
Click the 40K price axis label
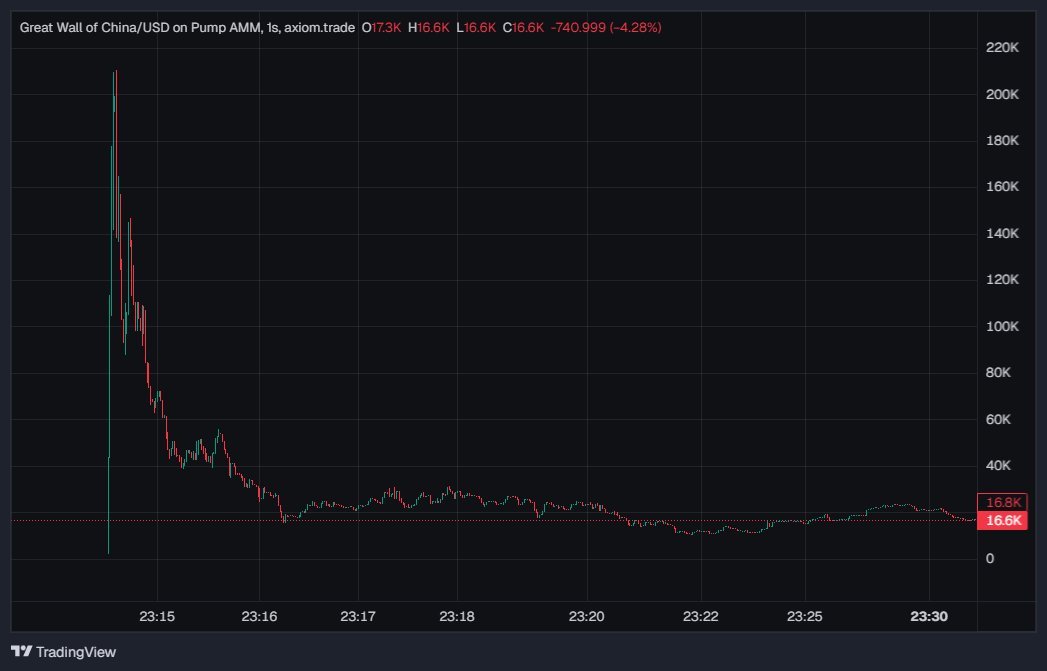pyautogui.click(x=998, y=465)
